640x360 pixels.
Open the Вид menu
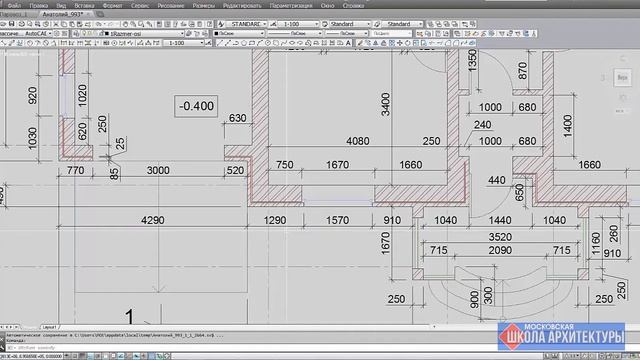click(61, 6)
